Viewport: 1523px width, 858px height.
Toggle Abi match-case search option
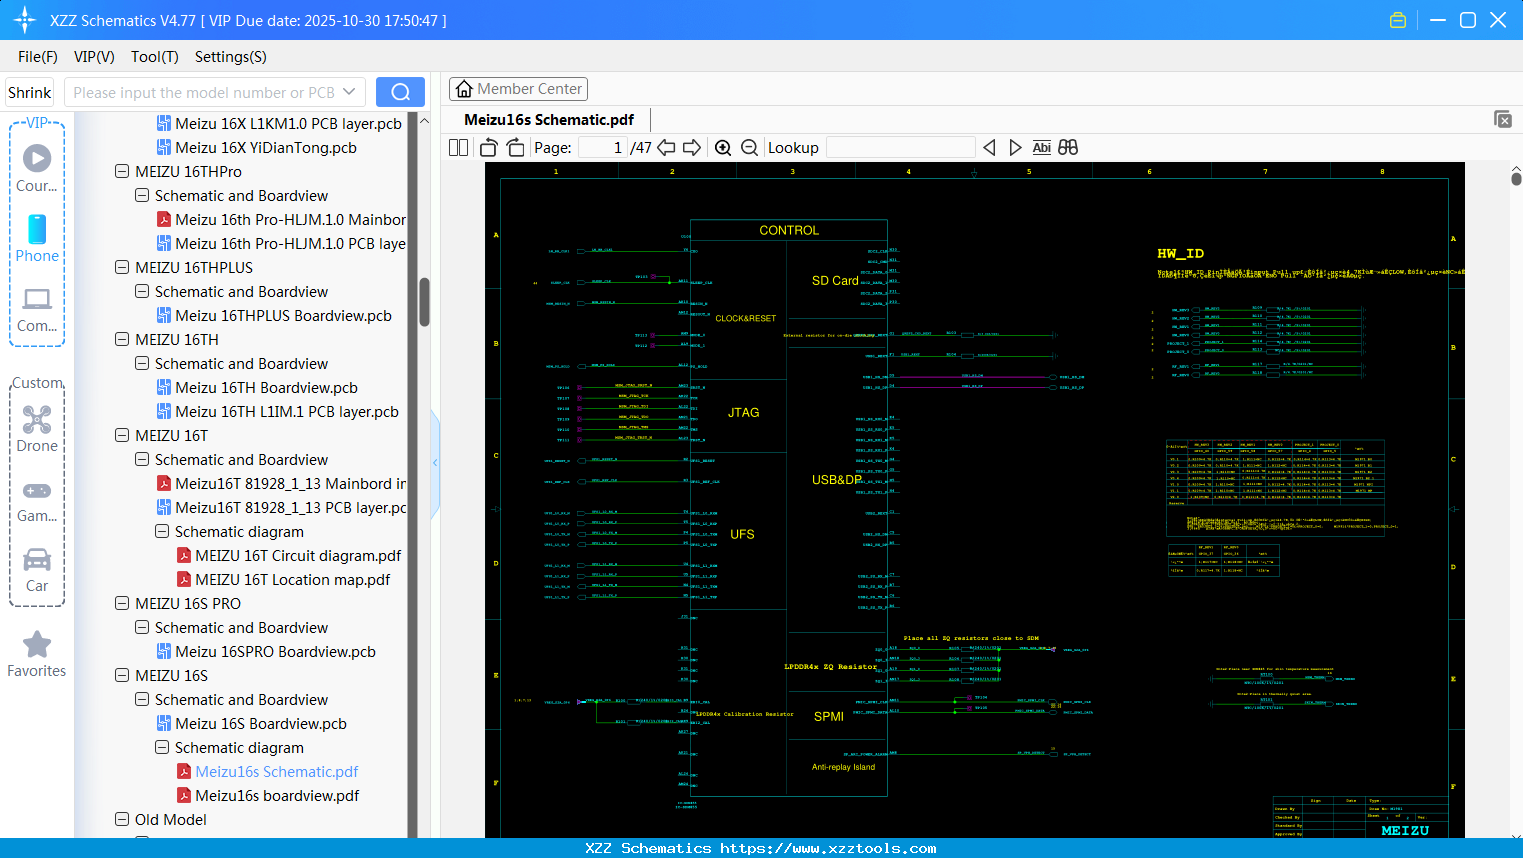tap(1041, 147)
